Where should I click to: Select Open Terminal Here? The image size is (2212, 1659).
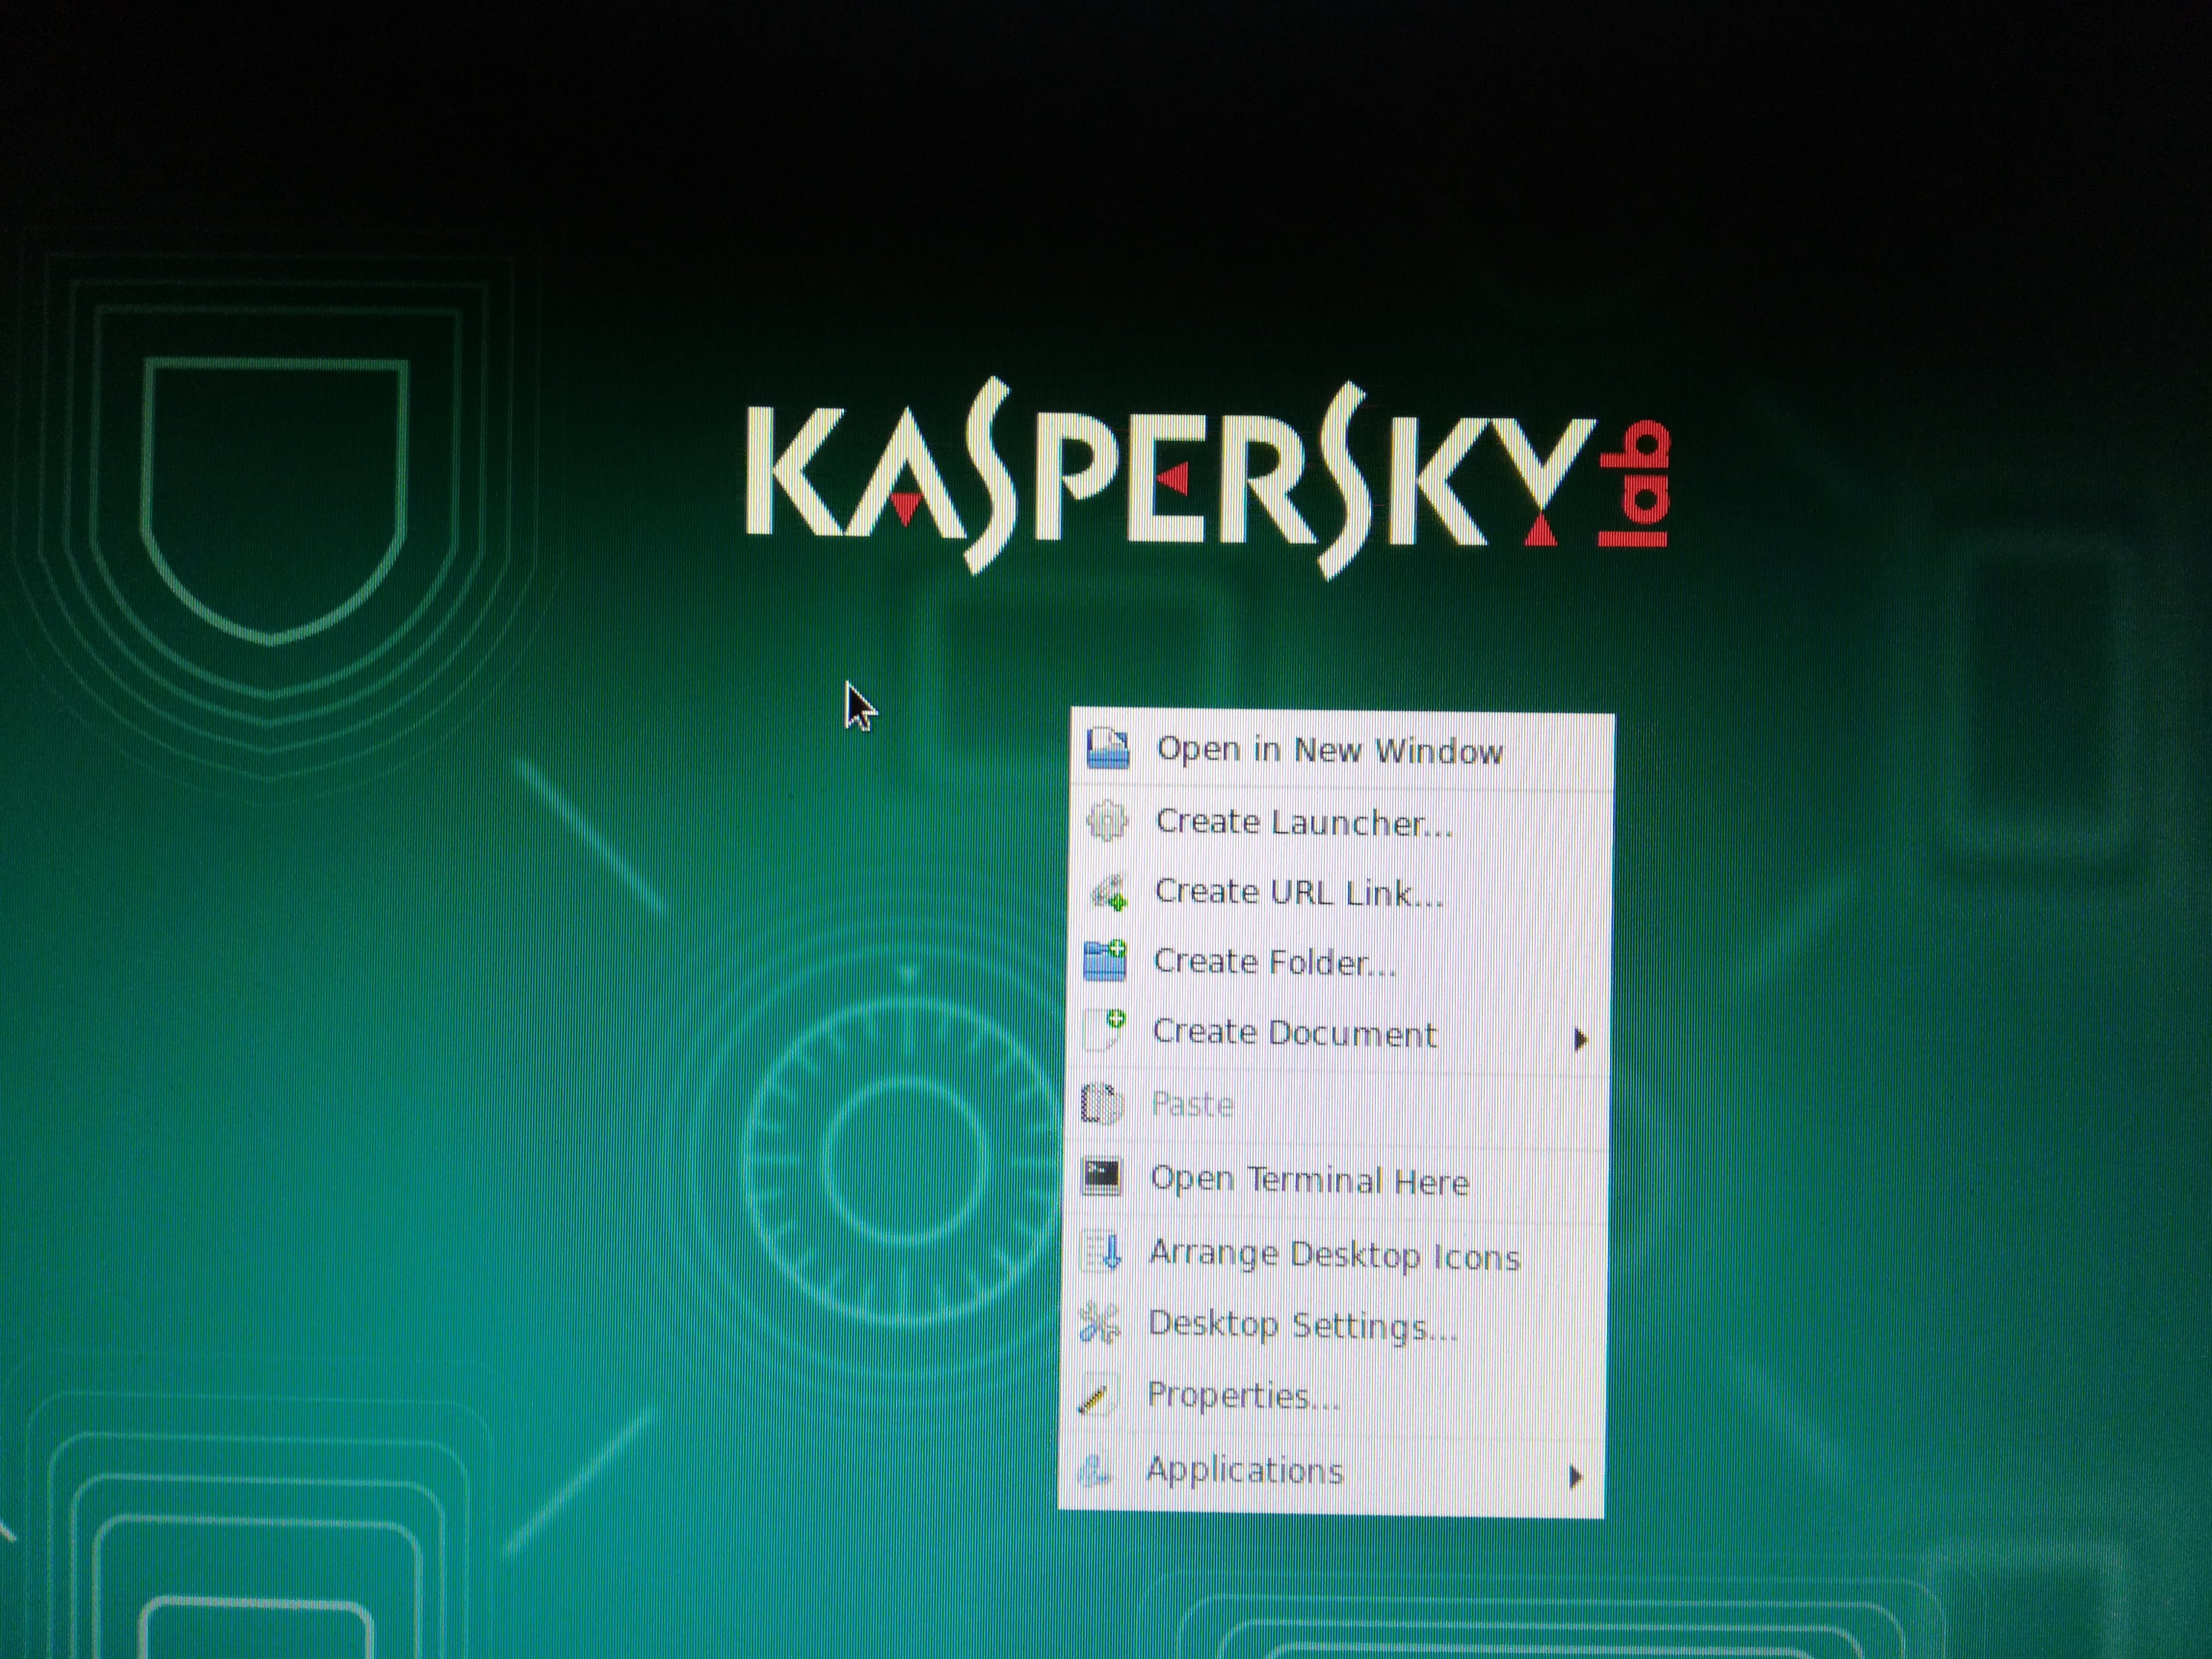click(1309, 1181)
